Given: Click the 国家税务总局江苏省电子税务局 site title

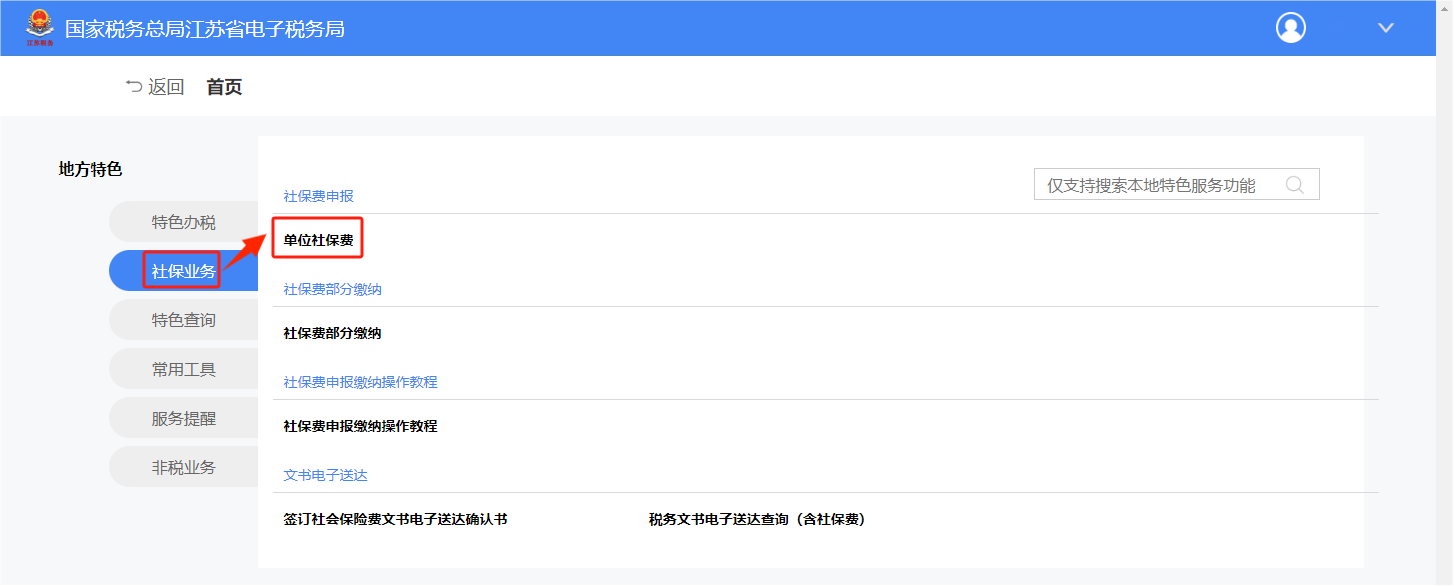Looking at the screenshot, I should pyautogui.click(x=205, y=29).
